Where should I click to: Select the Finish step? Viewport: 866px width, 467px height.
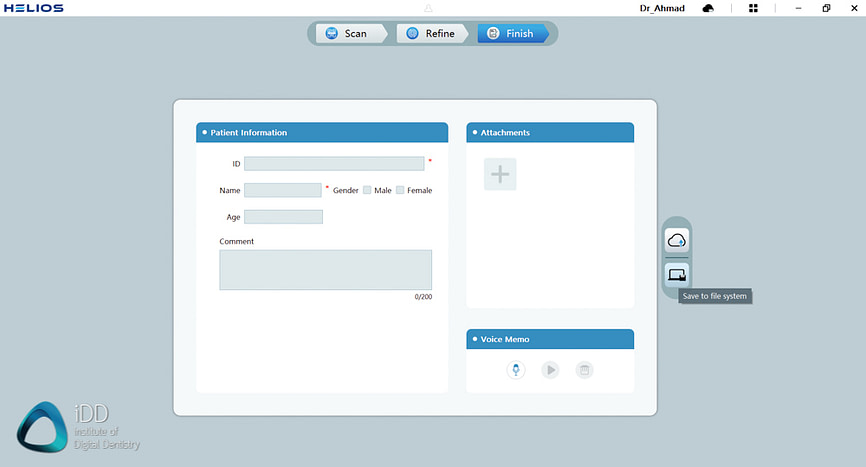point(510,33)
